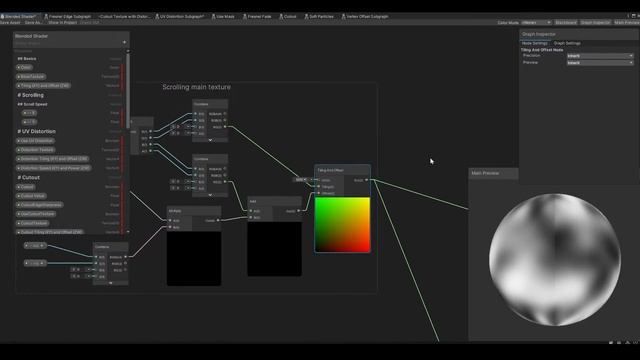Click Show In Project button

coord(62,22)
